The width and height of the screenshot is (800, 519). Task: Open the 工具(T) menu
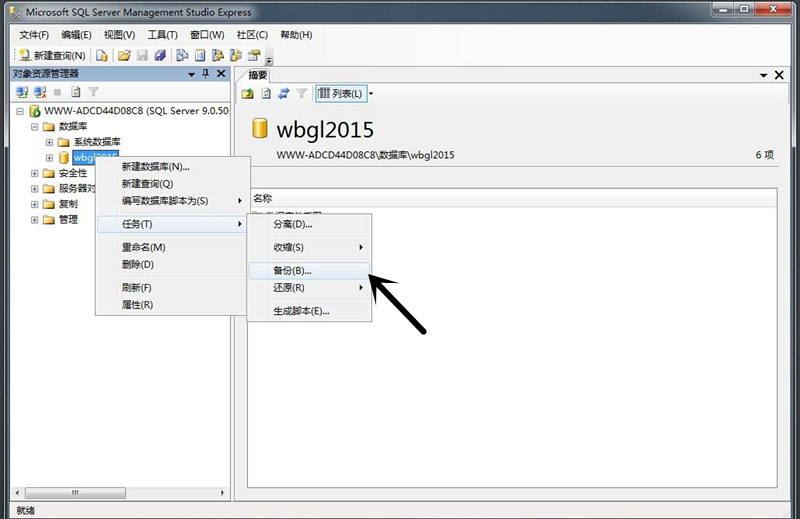162,35
